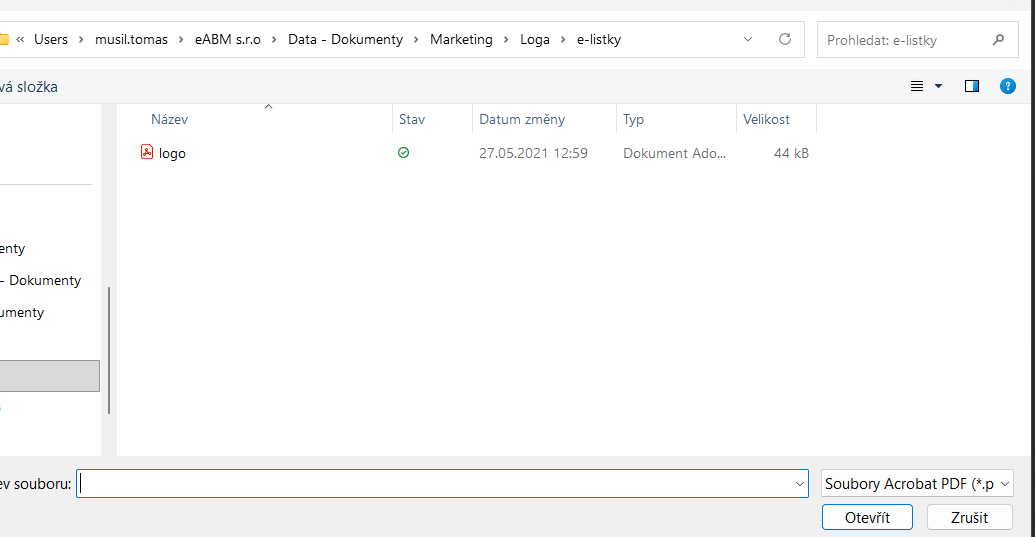Click the view layout list icon

pos(917,86)
